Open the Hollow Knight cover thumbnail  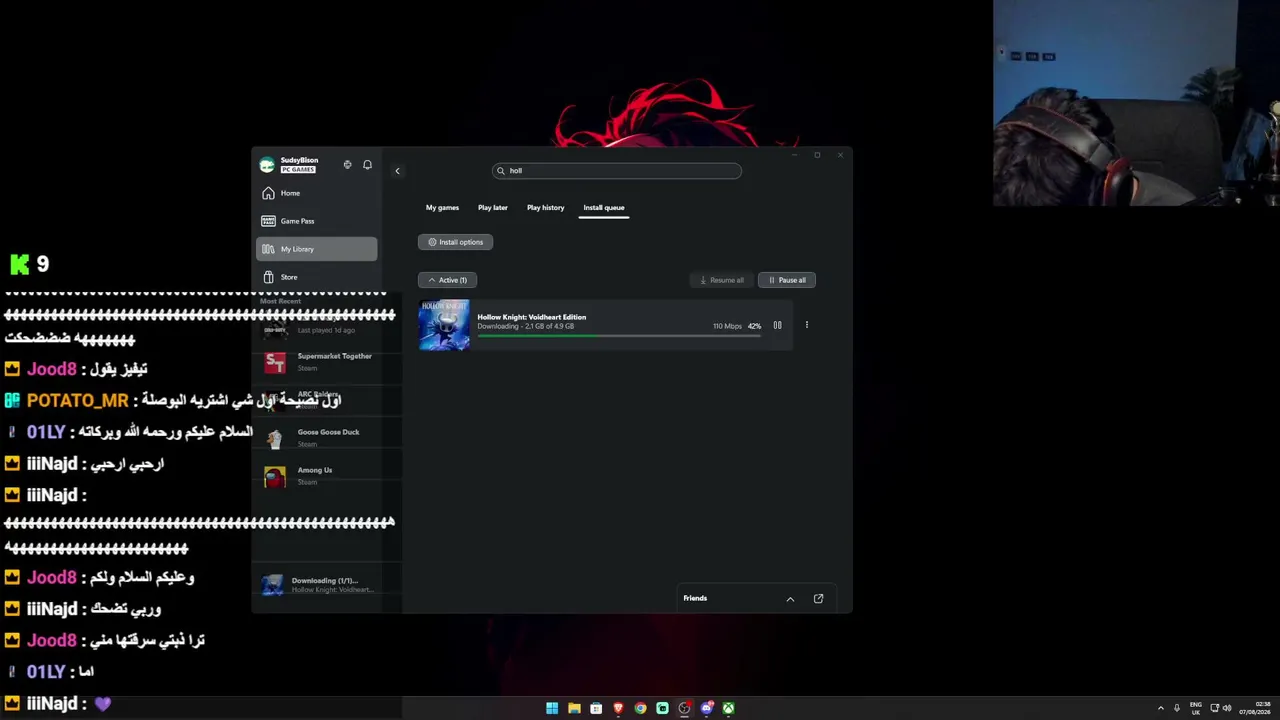(x=444, y=326)
